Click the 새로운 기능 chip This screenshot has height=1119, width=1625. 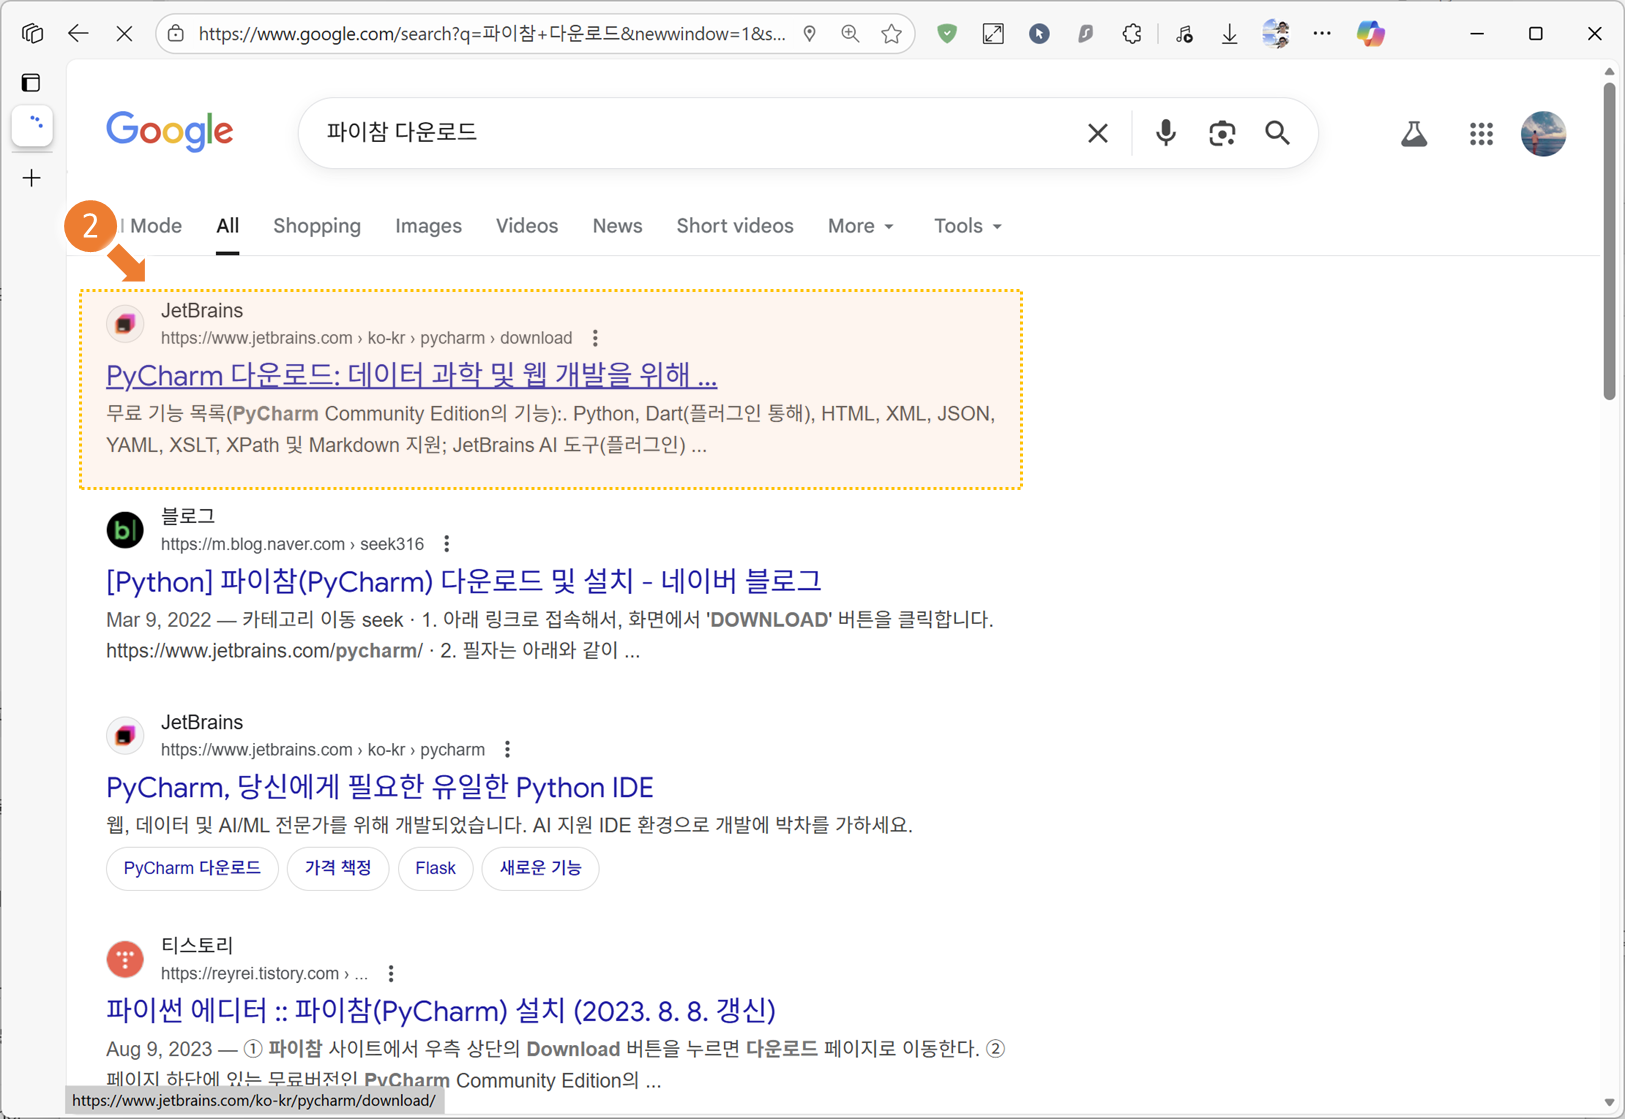[x=540, y=868]
